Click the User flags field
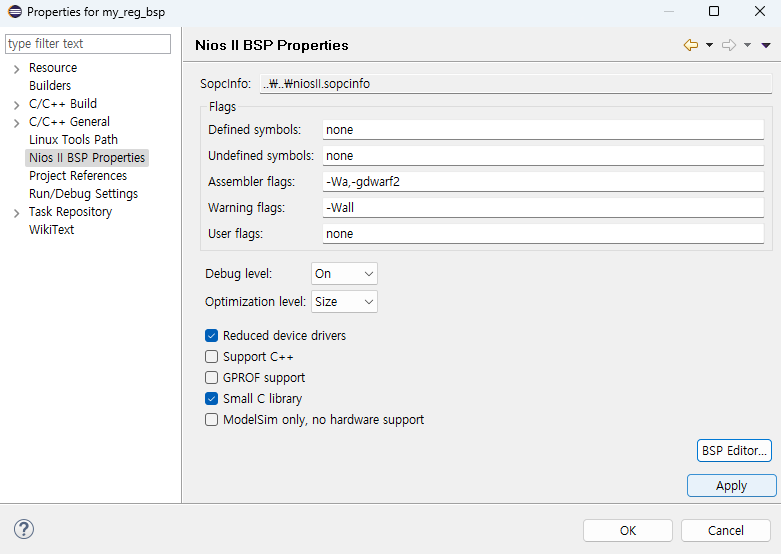 click(x=543, y=234)
